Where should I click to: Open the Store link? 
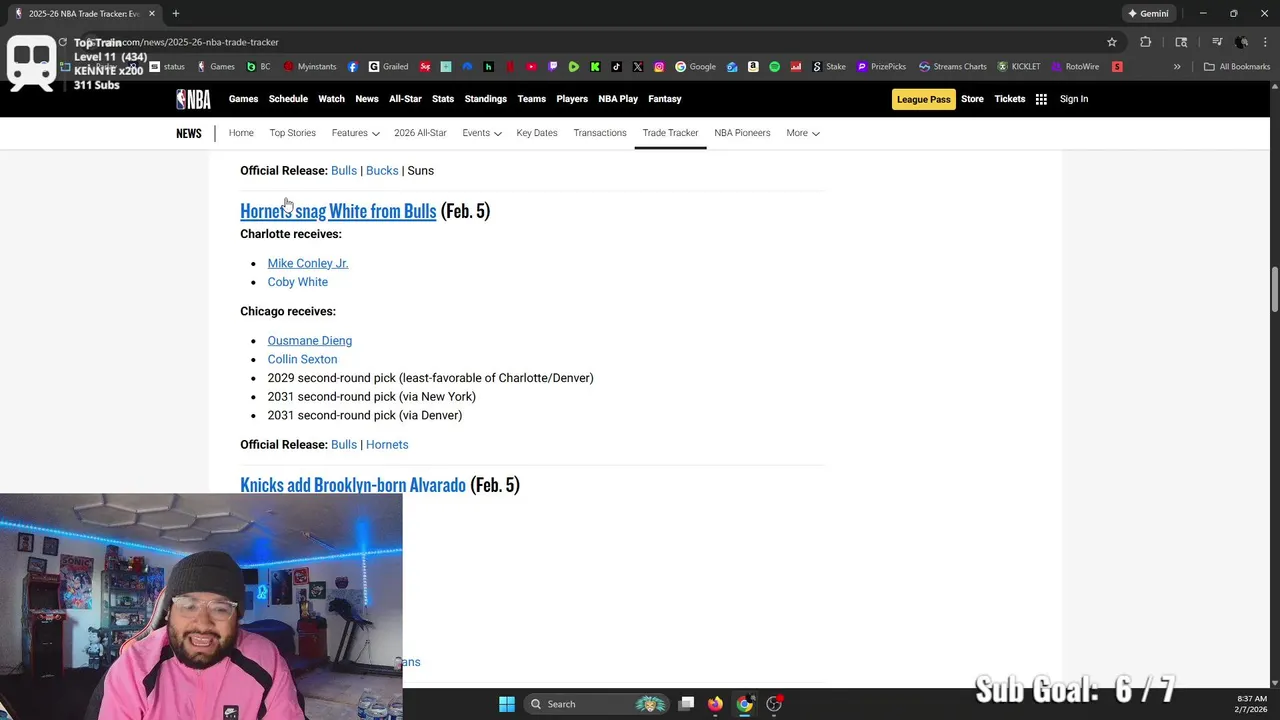[x=973, y=99]
